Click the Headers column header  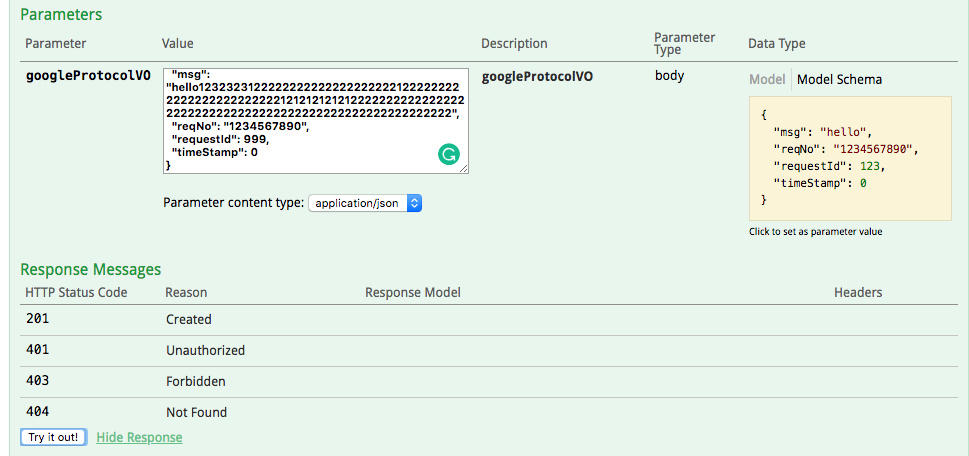tap(858, 293)
